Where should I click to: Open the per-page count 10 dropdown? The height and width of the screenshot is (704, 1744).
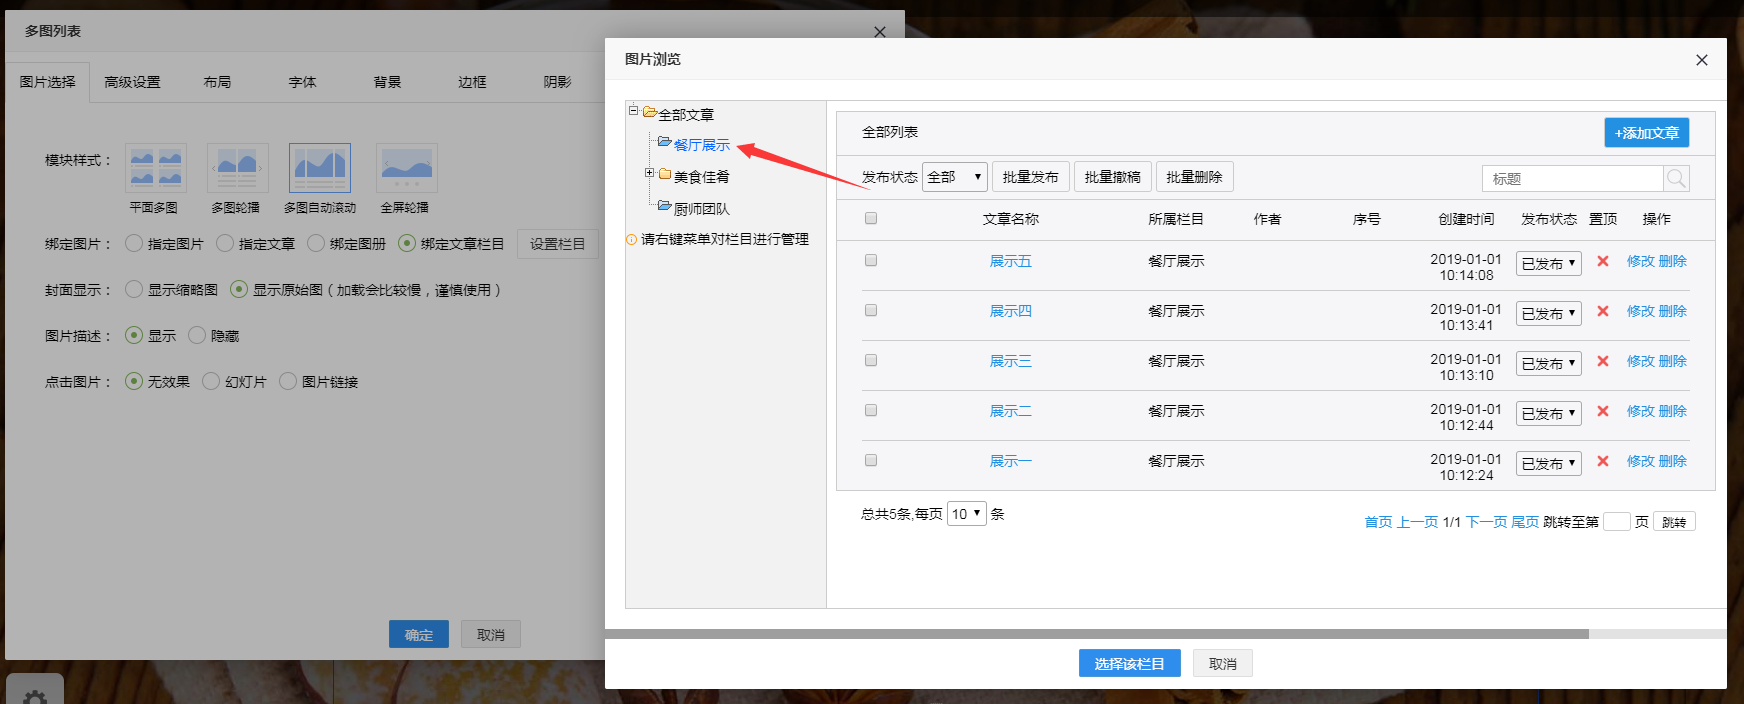(966, 514)
